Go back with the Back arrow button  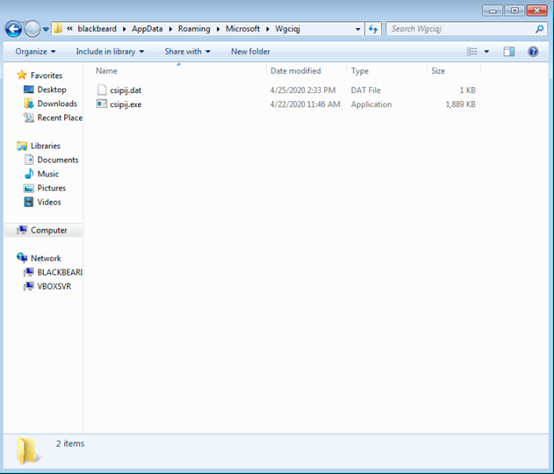point(14,29)
